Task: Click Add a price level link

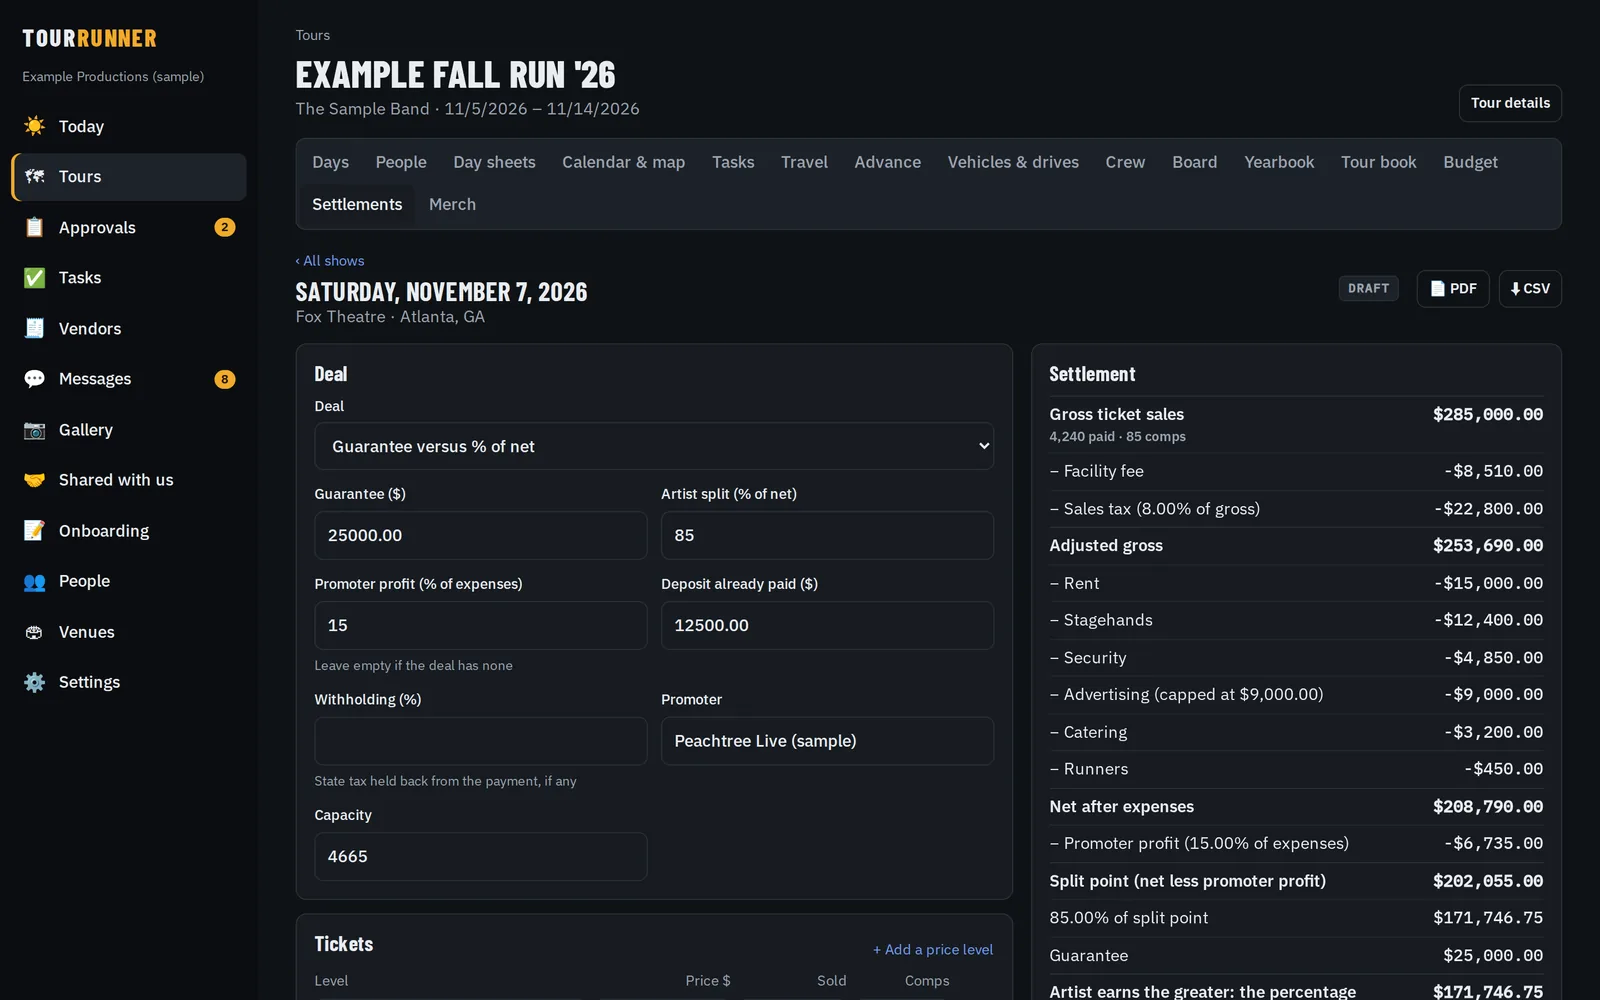Action: [933, 950]
